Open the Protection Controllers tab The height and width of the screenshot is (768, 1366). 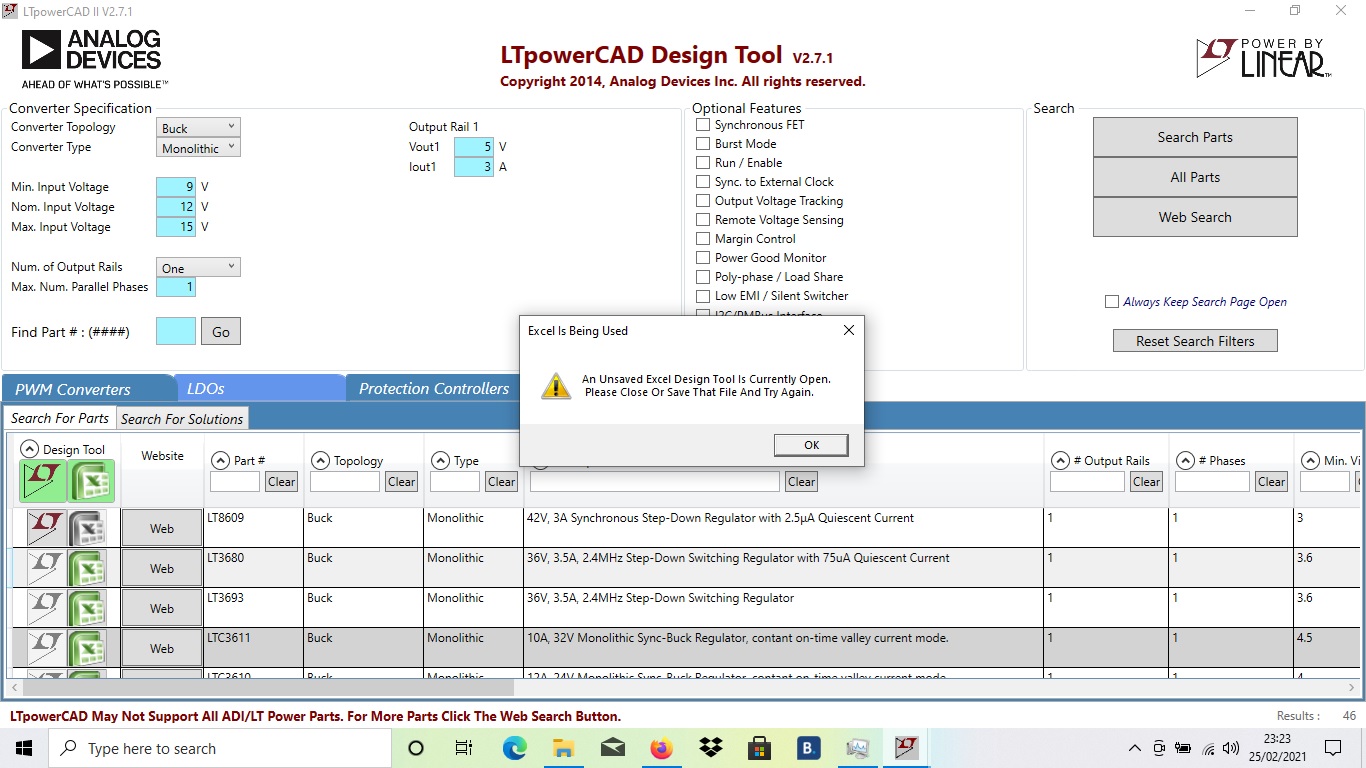point(434,389)
